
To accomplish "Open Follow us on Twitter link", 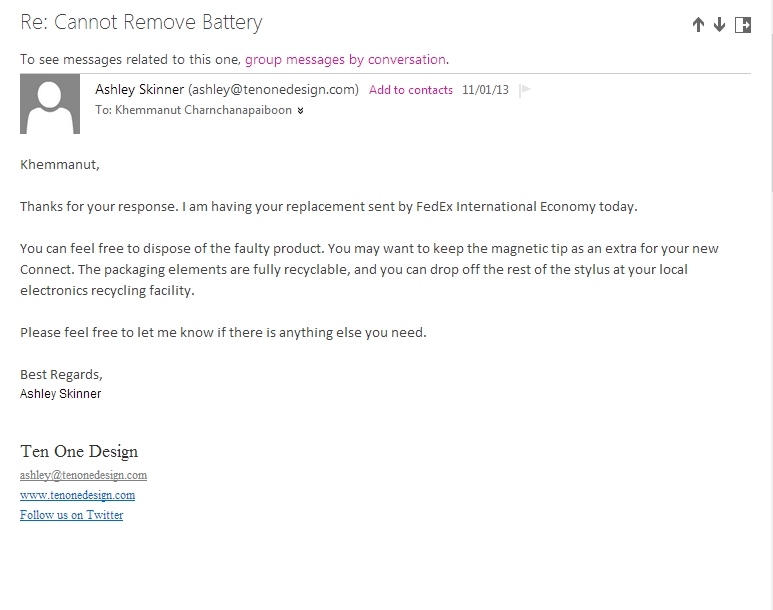I will tap(71, 515).
